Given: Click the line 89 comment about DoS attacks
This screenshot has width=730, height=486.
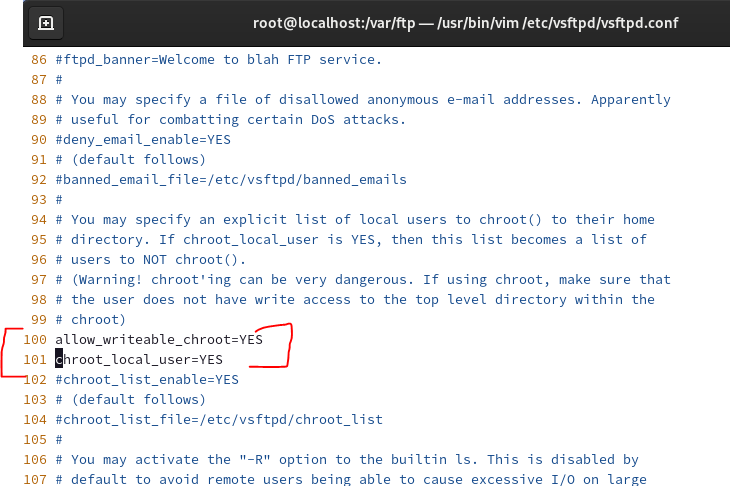Looking at the screenshot, I should coord(230,120).
